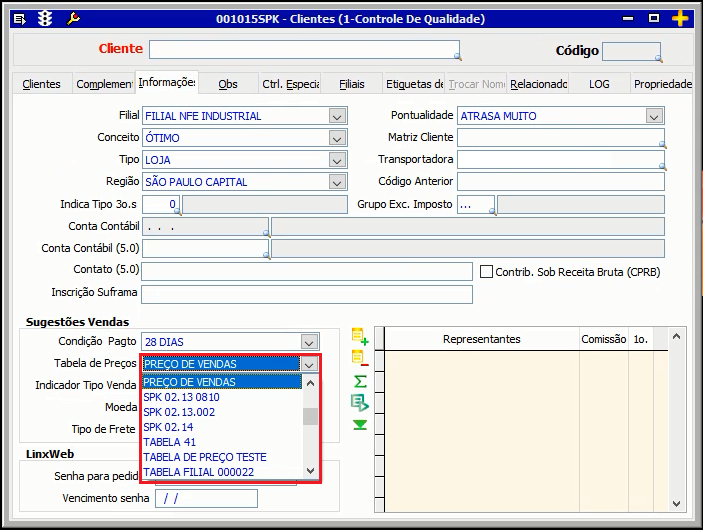Open the Condição Pagto dropdown

tap(310, 342)
